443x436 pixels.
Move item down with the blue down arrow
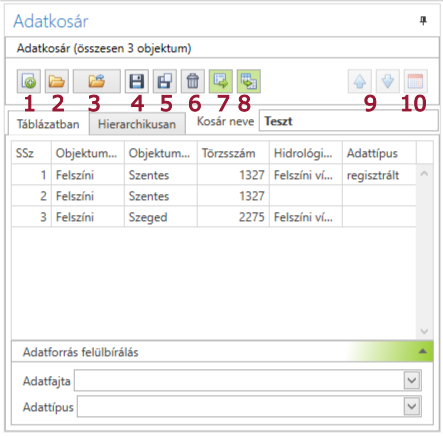point(388,81)
